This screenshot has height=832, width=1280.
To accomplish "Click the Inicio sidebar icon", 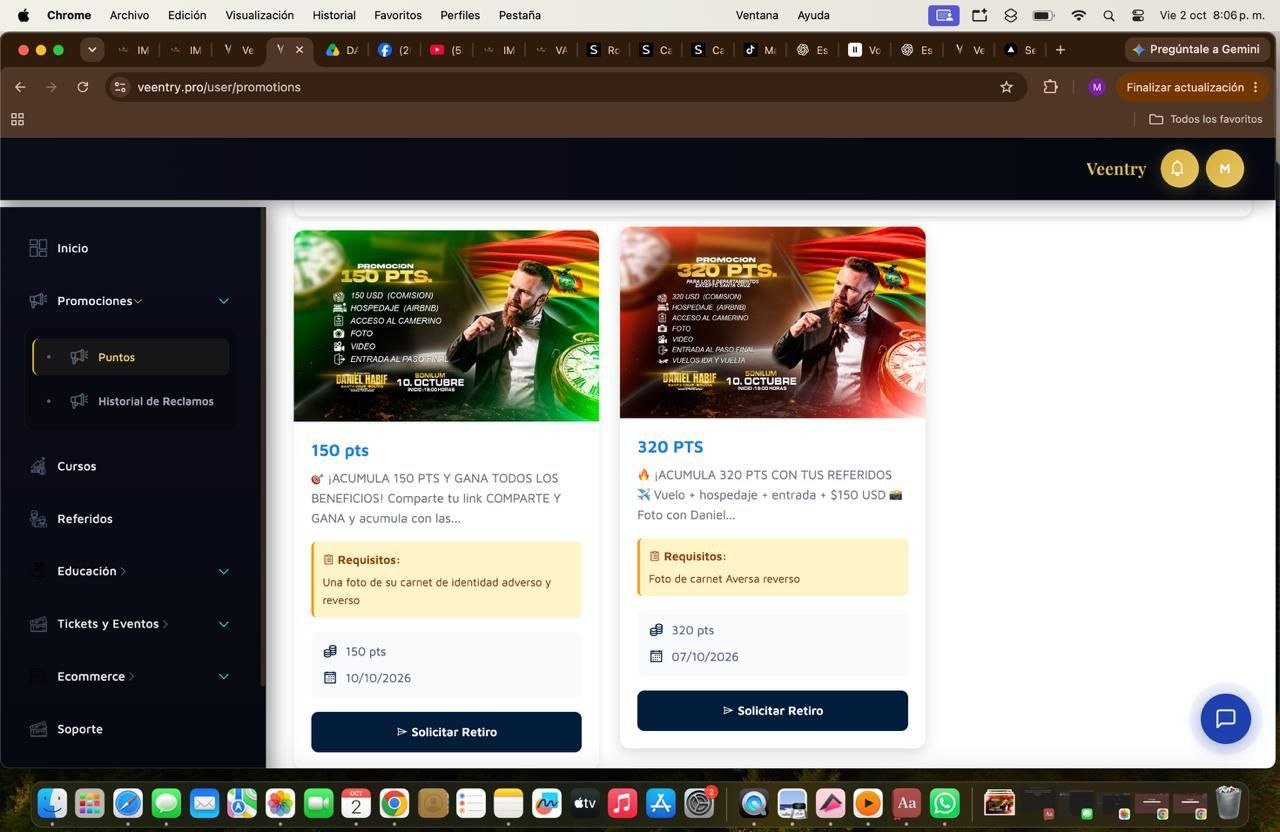I will (x=38, y=248).
